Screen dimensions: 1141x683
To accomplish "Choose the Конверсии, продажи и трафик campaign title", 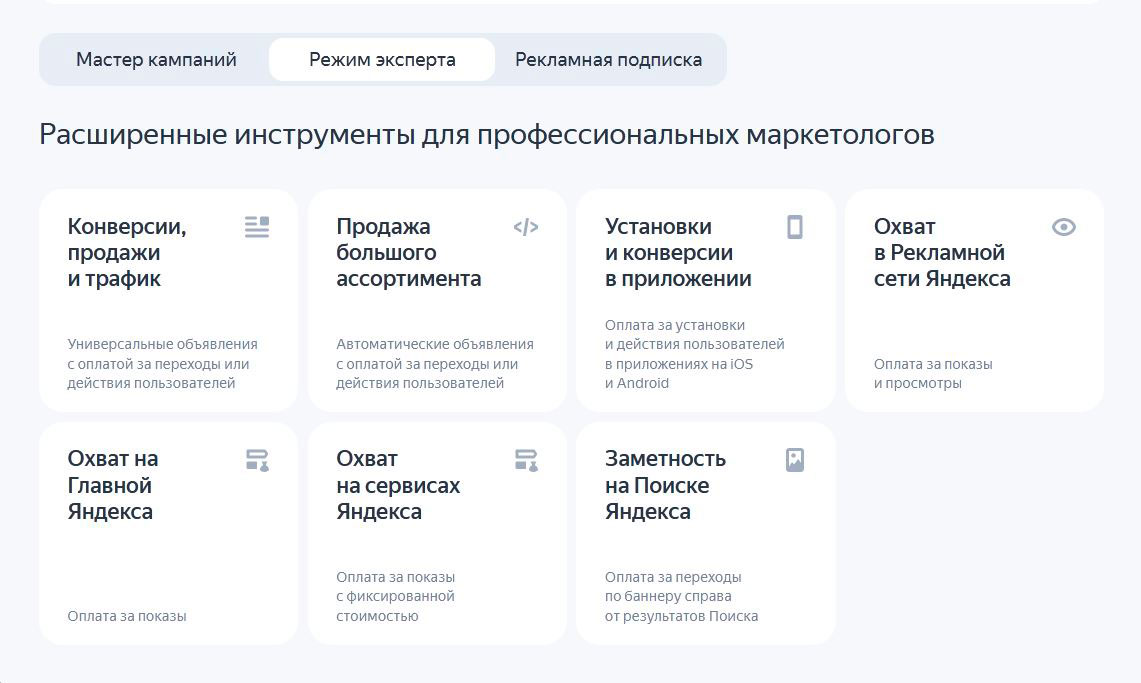I will tap(127, 252).
